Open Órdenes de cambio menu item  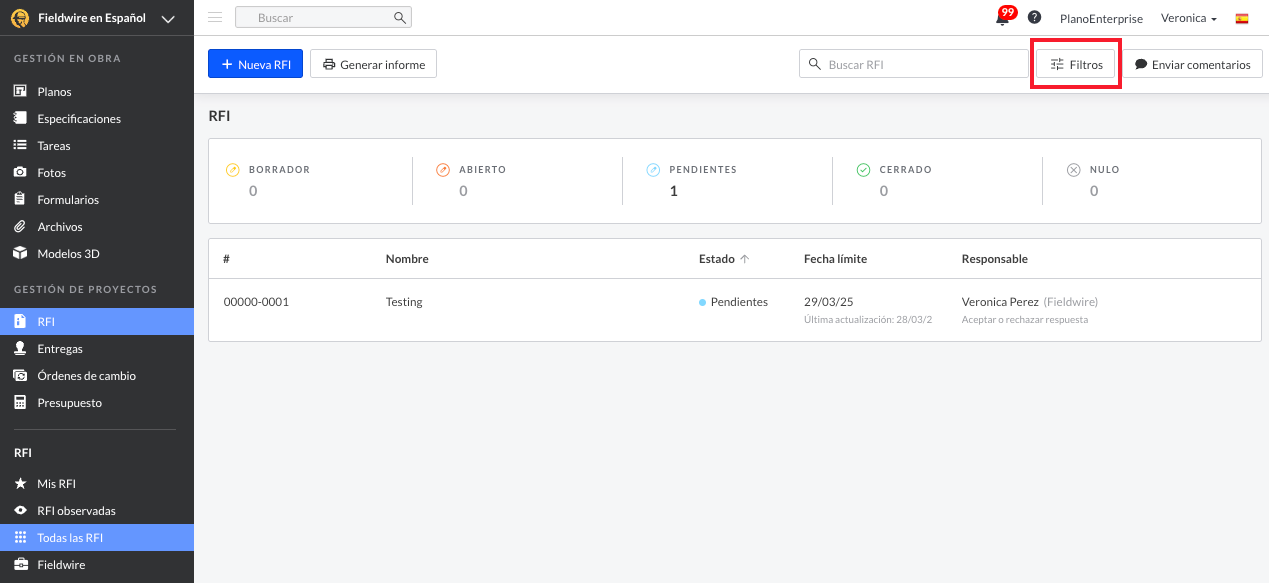tap(86, 376)
